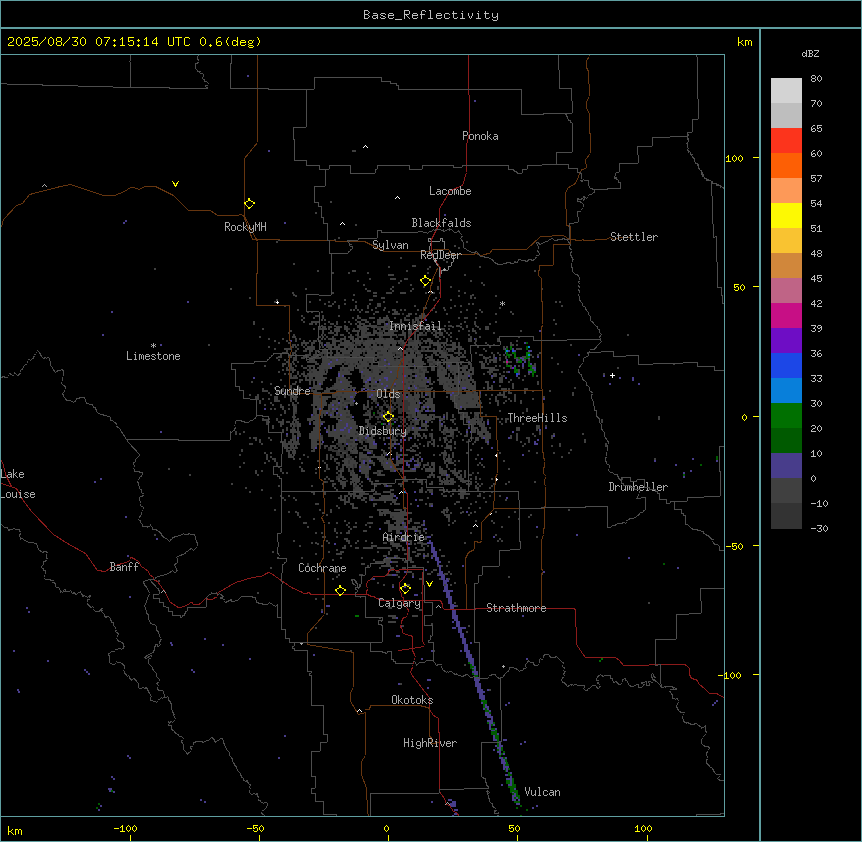Click the yellow marker below Cochrane label
862x842 pixels.
point(340,590)
